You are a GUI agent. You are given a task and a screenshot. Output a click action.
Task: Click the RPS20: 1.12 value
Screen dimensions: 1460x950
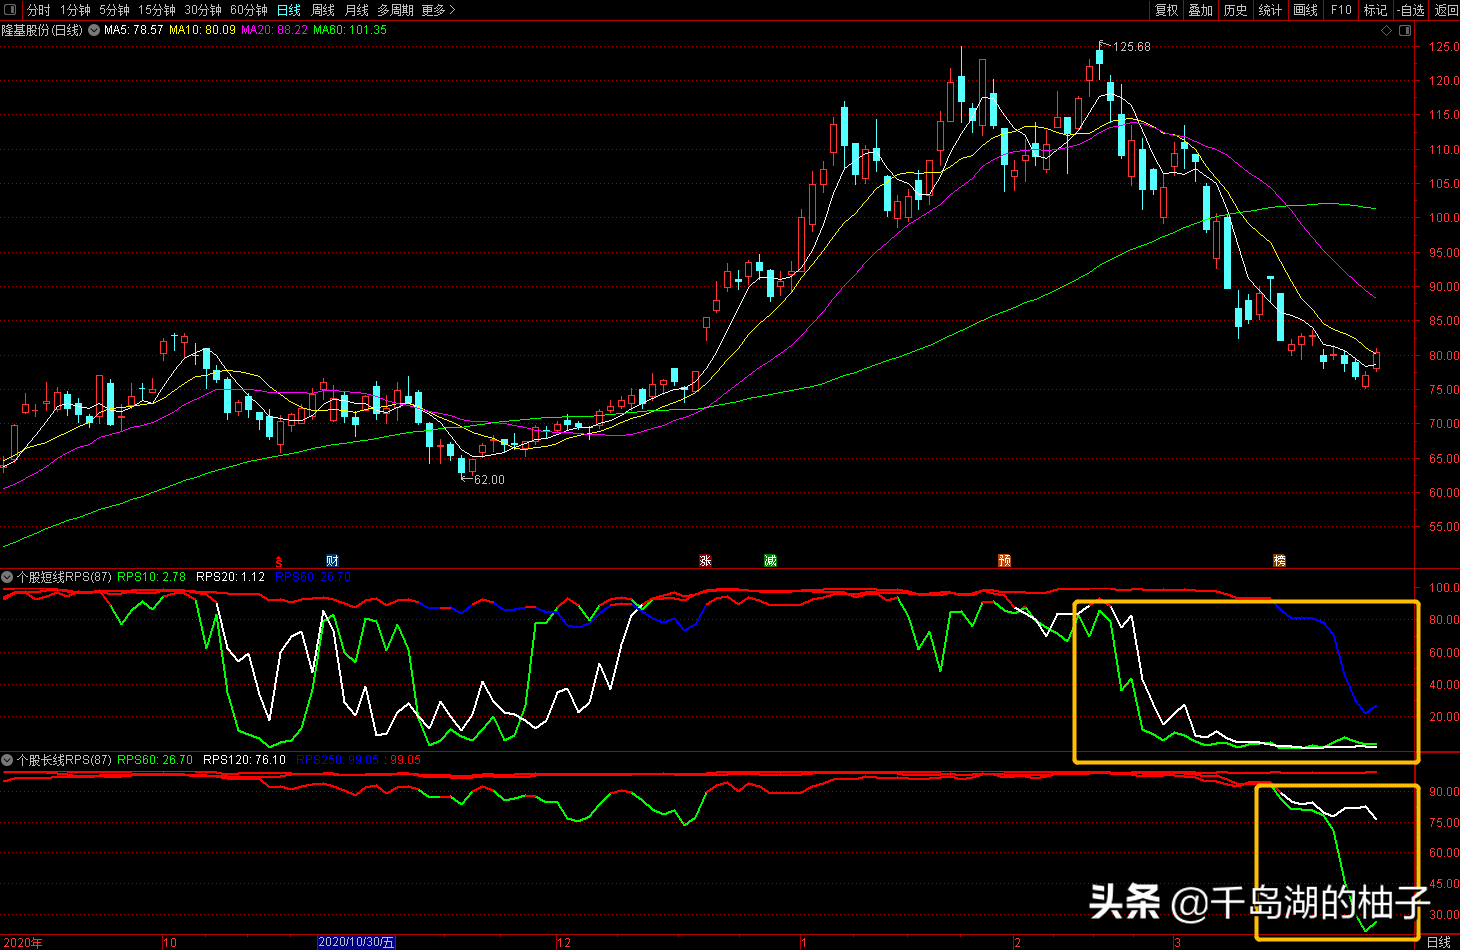(230, 577)
